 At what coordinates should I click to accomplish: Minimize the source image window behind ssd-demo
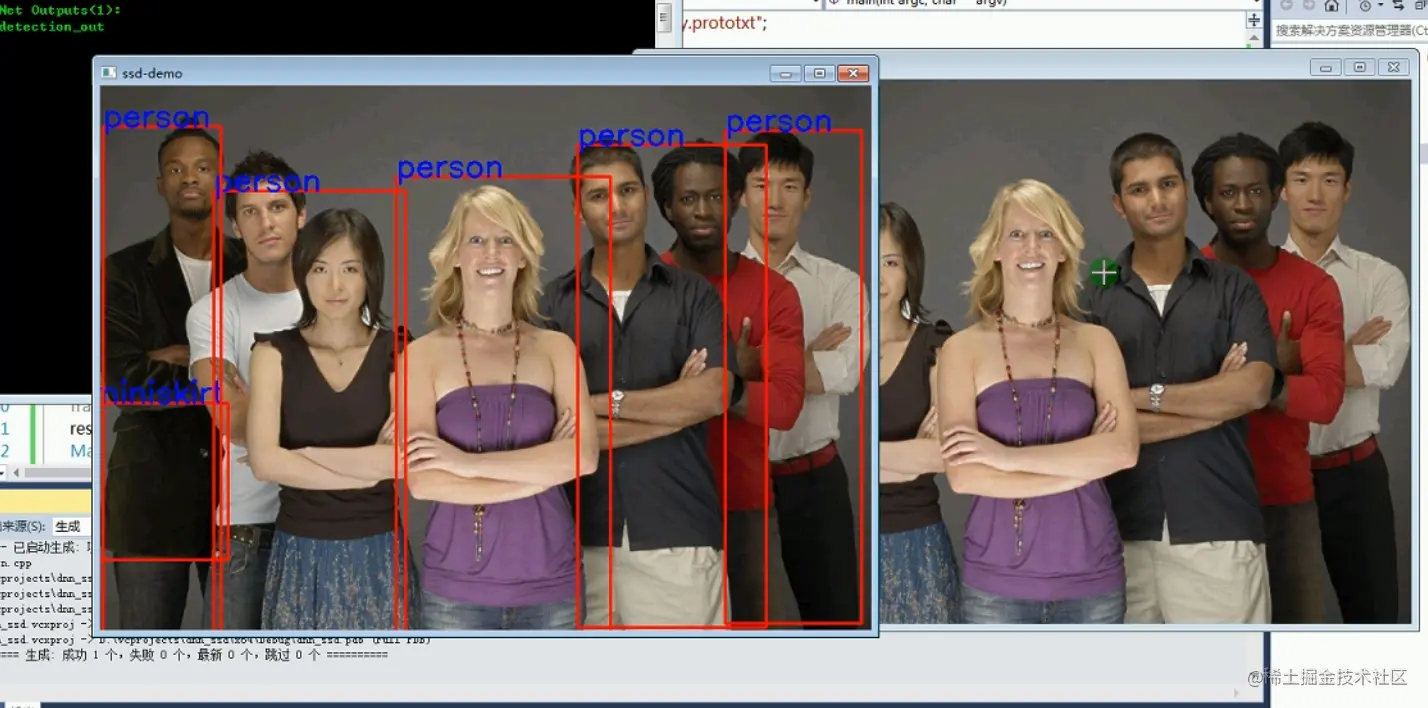pos(1326,67)
